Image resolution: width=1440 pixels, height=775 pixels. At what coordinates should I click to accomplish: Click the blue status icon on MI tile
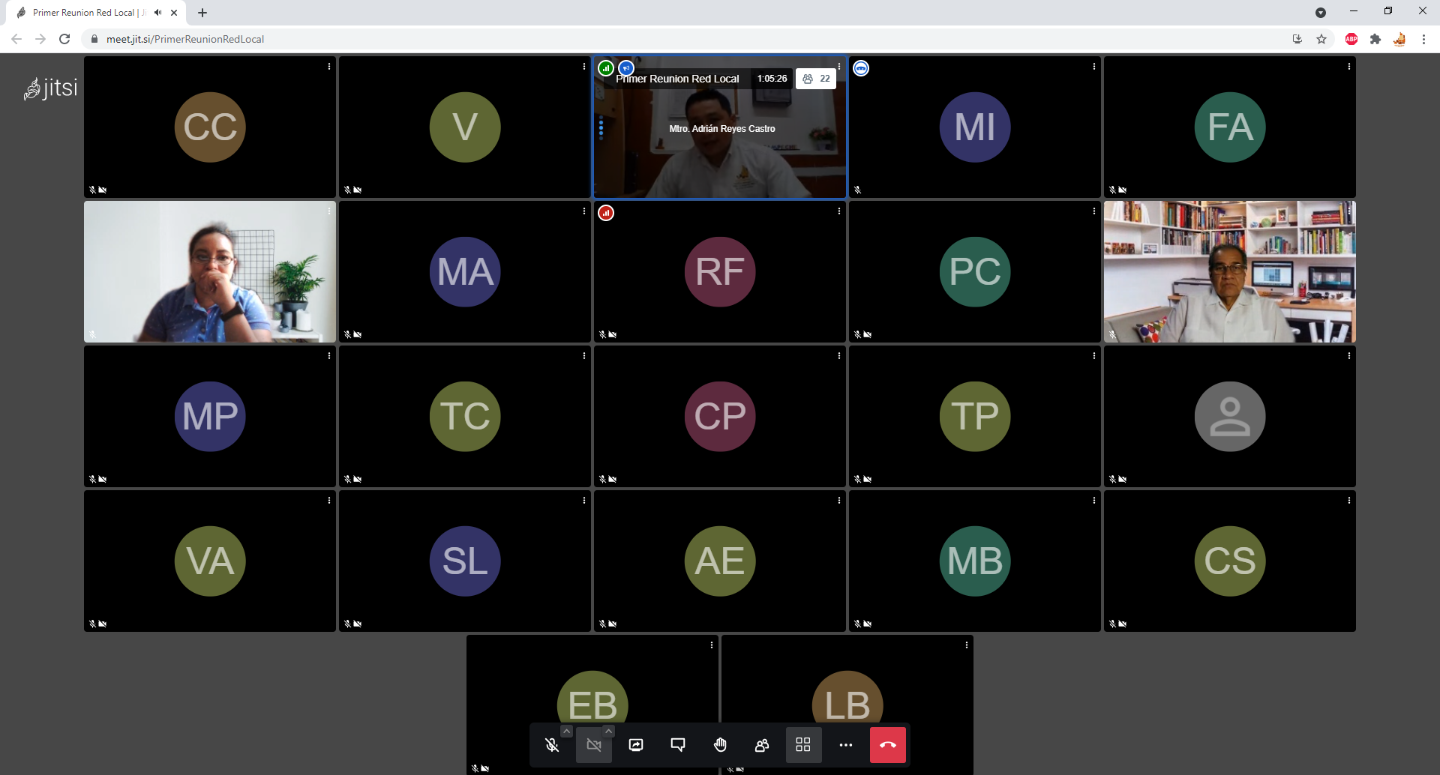tap(861, 68)
